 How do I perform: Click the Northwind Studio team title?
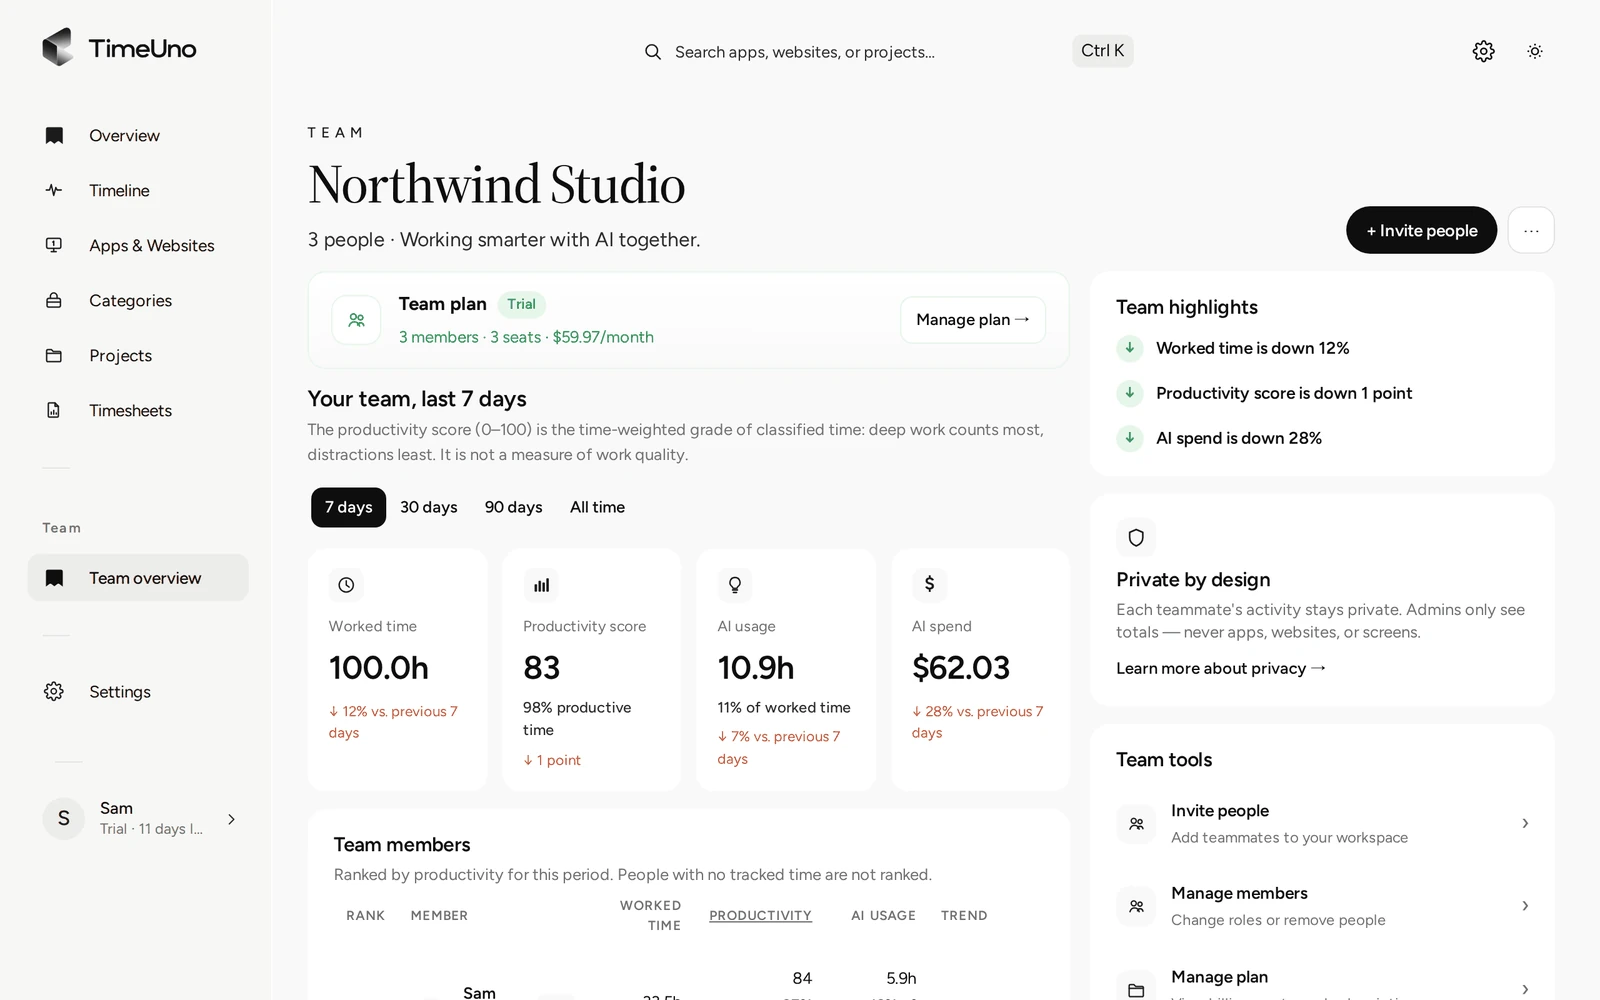click(x=496, y=184)
